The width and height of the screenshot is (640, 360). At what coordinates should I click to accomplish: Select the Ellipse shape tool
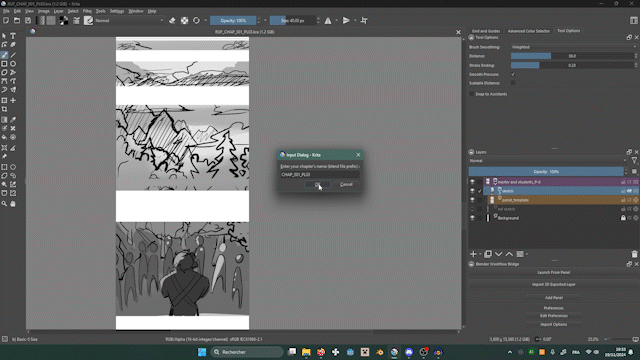tap(13, 64)
